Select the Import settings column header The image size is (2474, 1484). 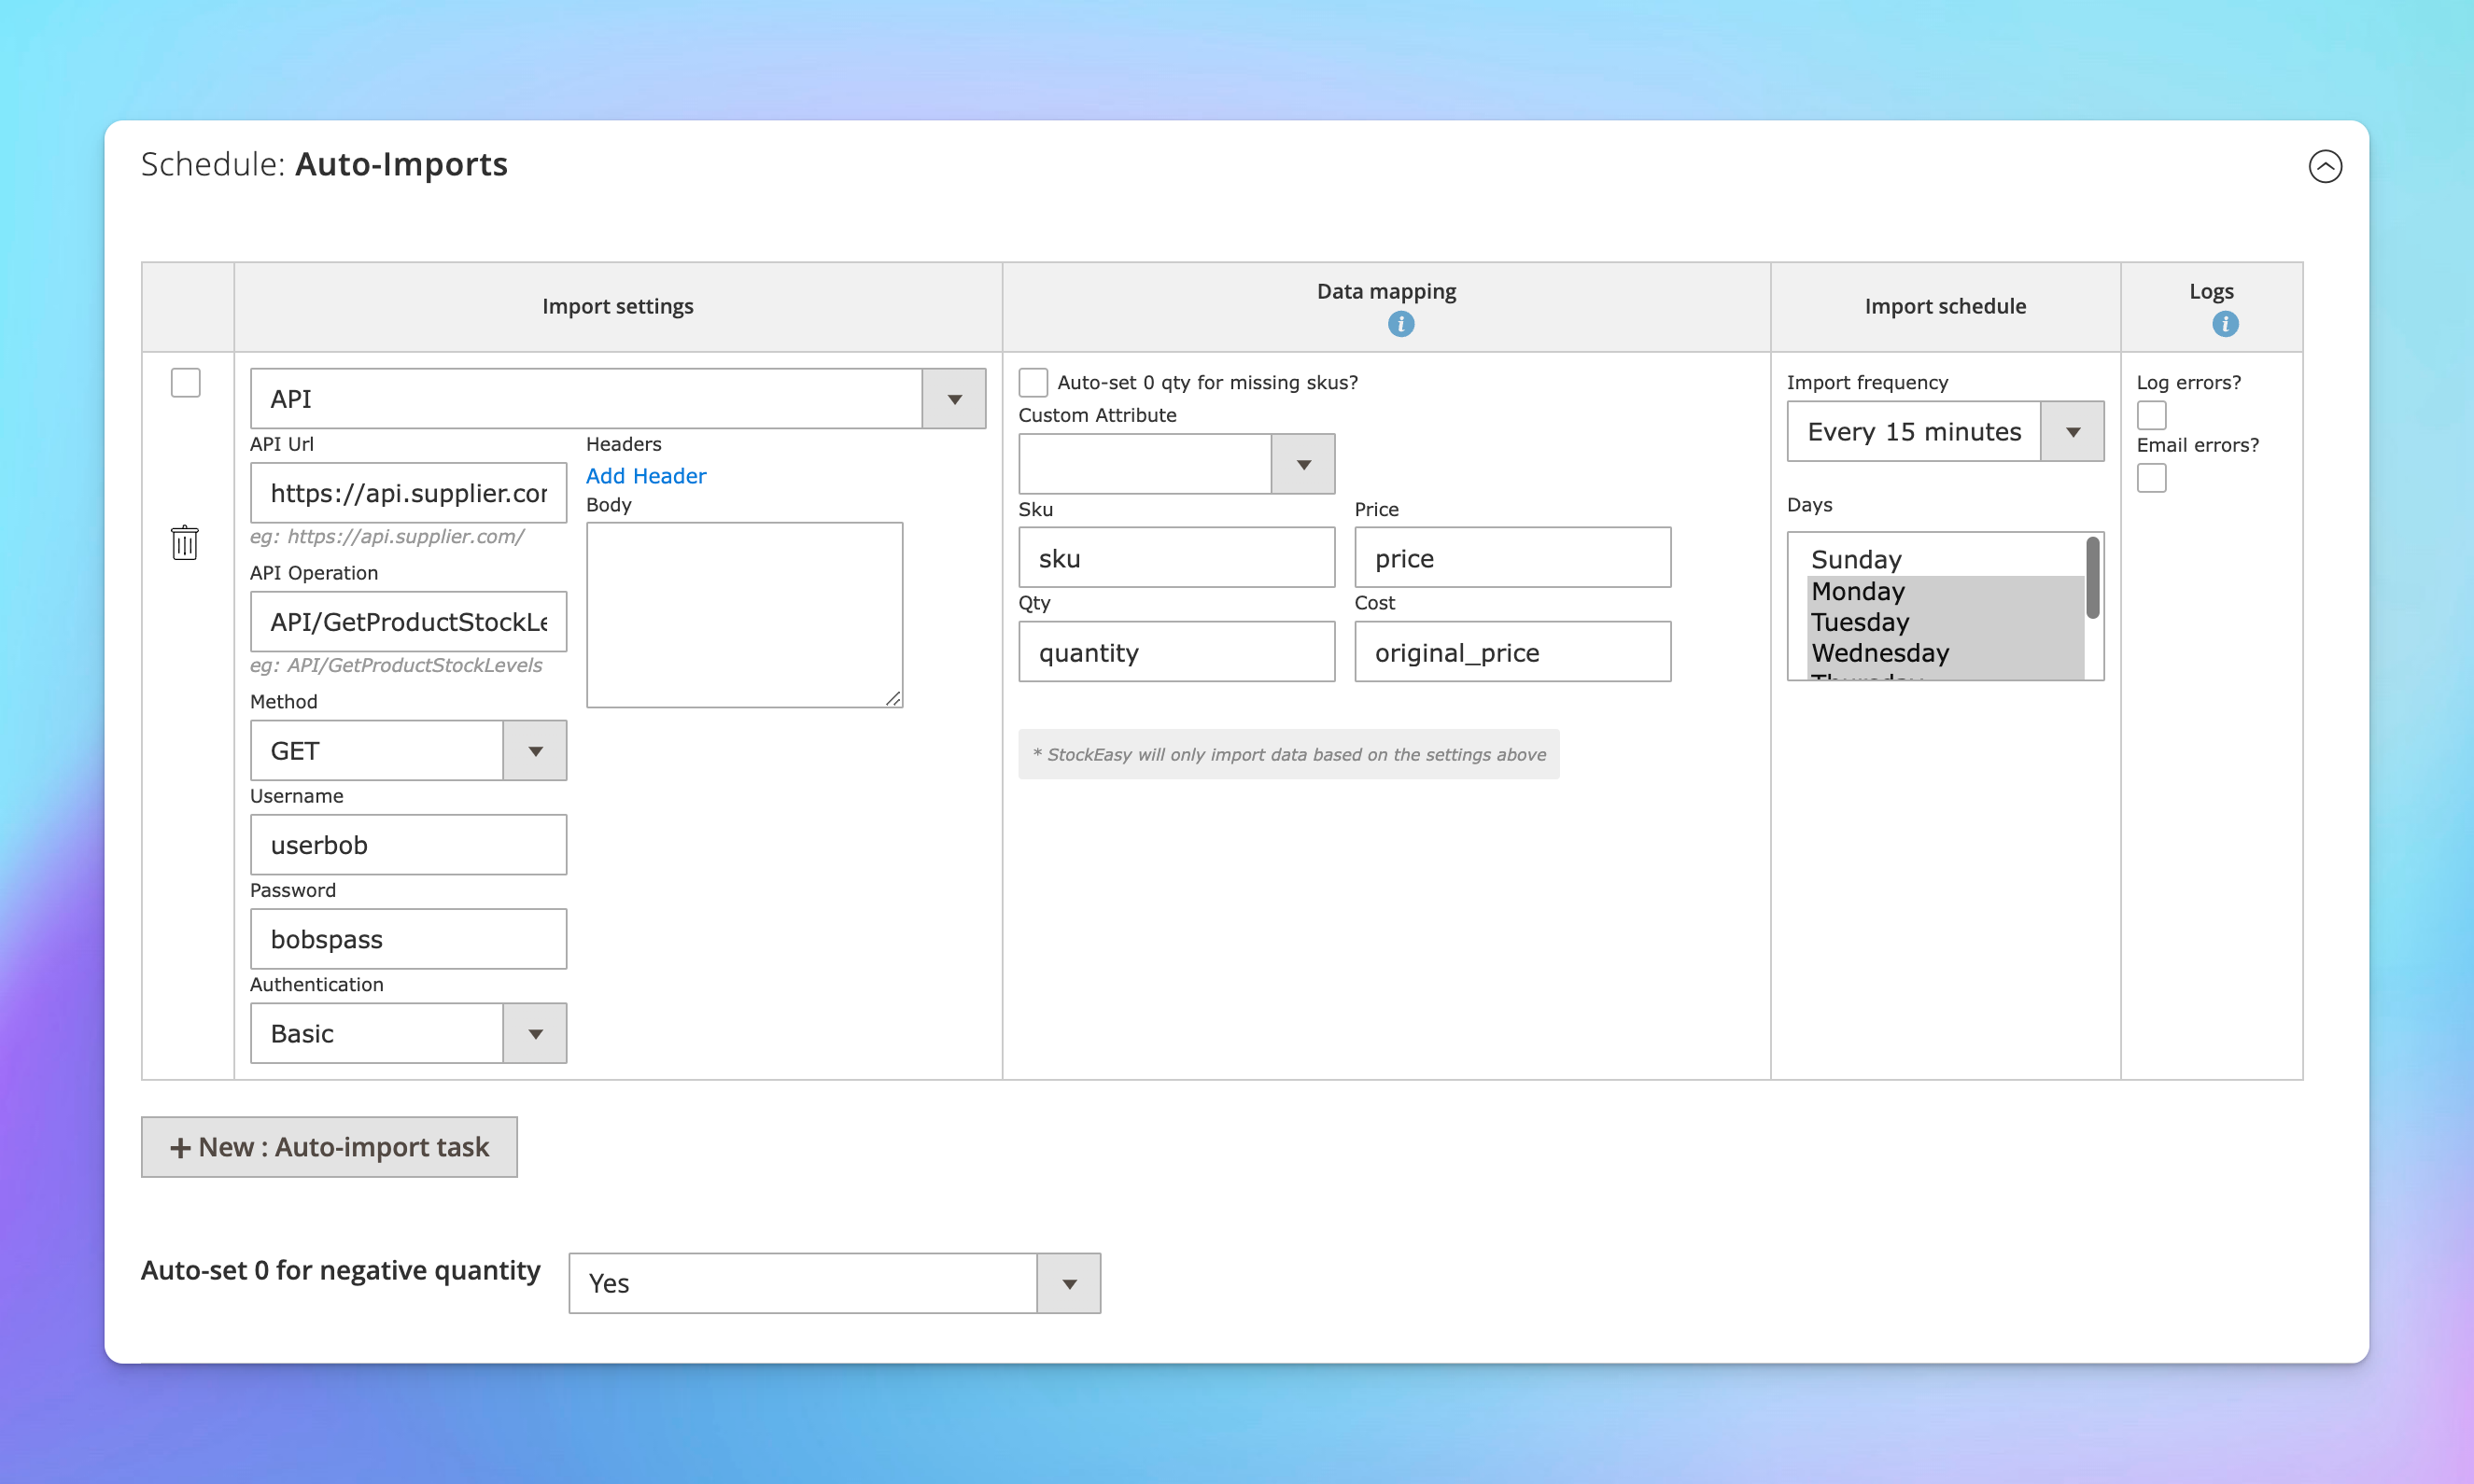618,304
